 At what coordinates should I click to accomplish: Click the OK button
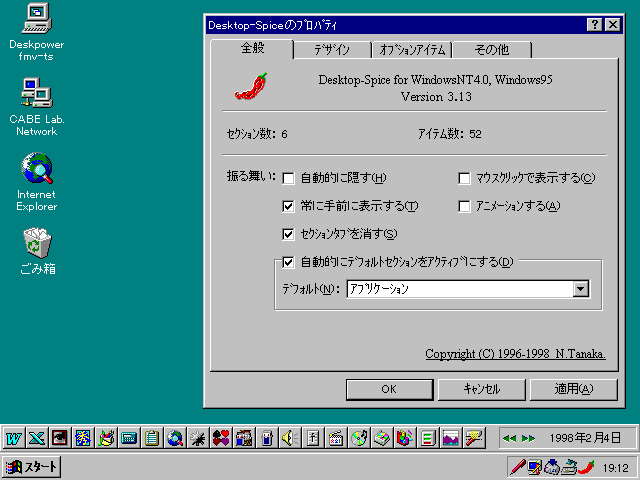click(389, 389)
